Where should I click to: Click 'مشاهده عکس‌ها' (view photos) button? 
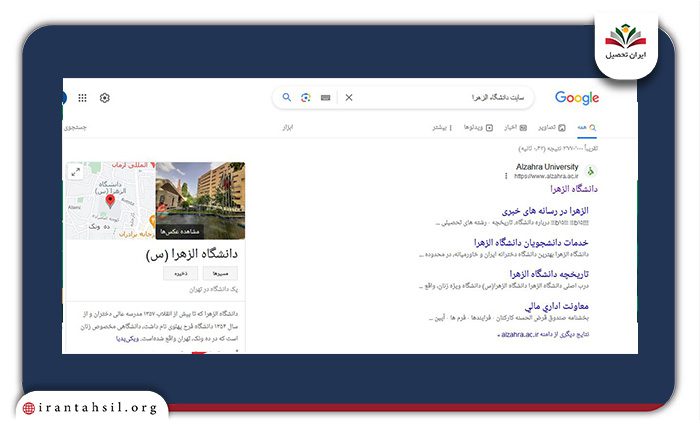[180, 232]
